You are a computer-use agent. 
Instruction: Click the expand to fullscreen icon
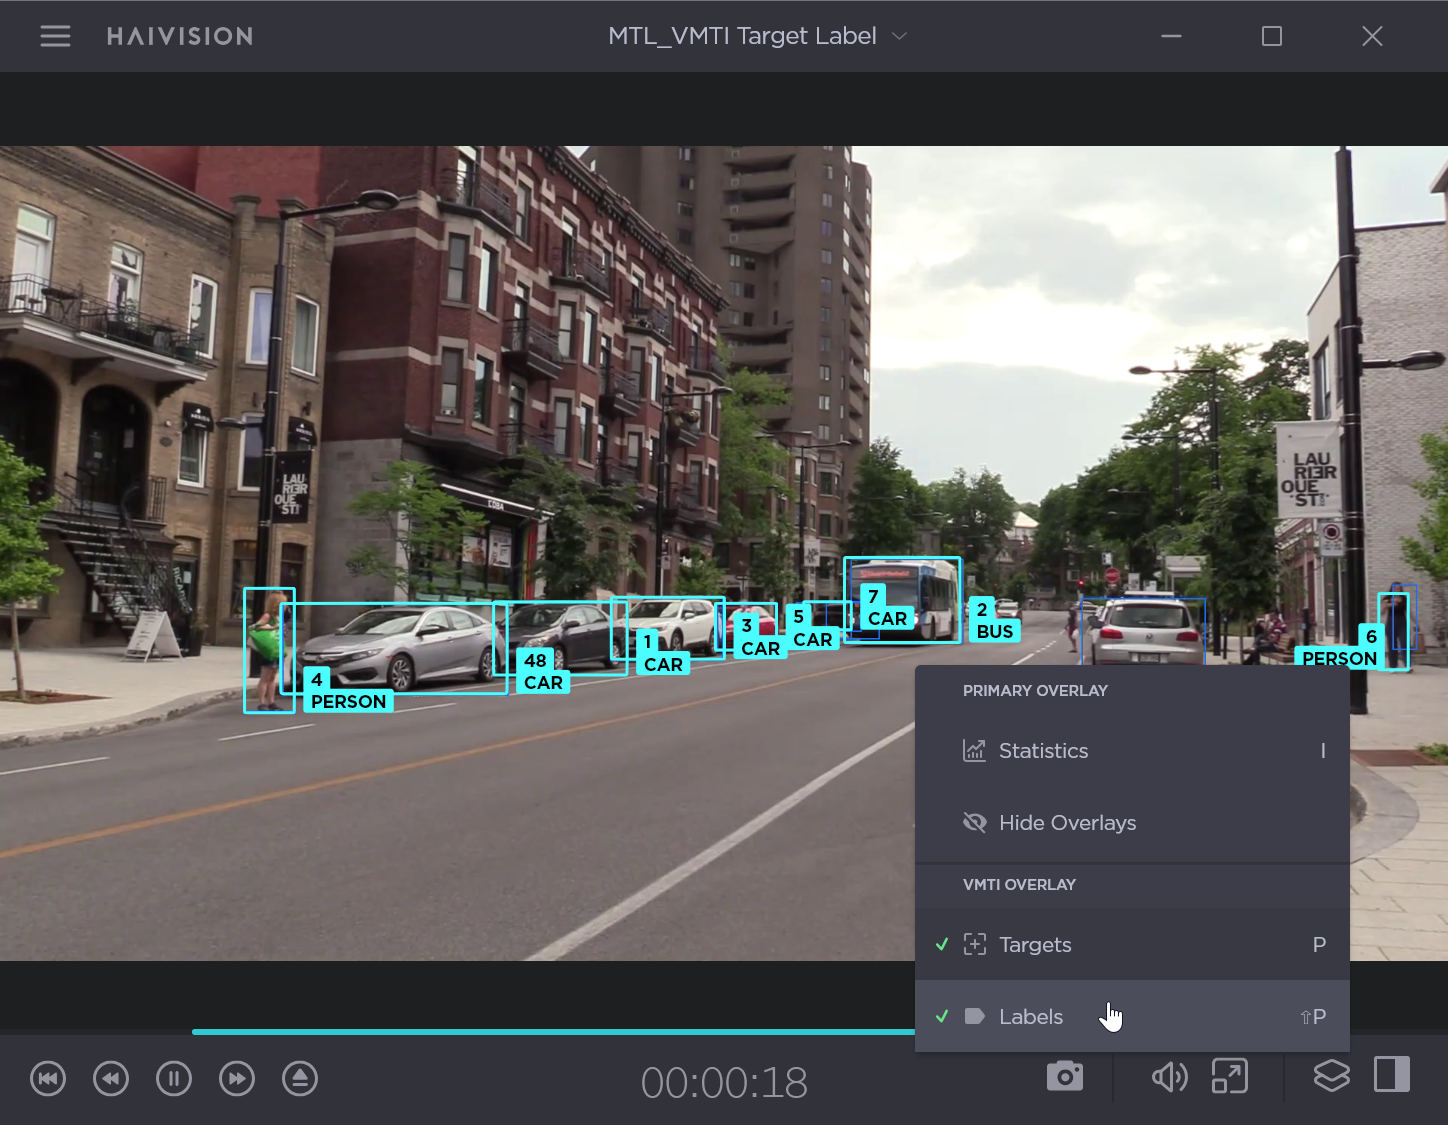point(1229,1077)
